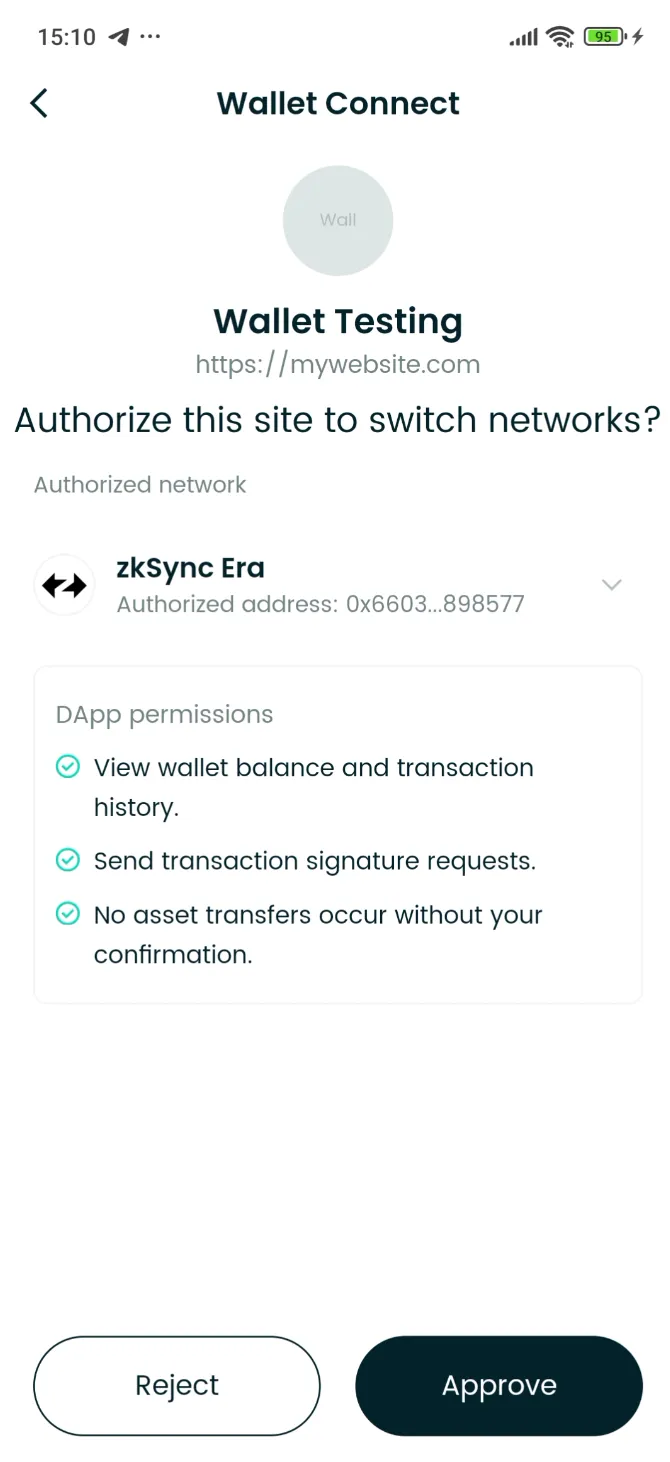Reject the network switch request
This screenshot has width=670, height=1462.
pos(177,1385)
